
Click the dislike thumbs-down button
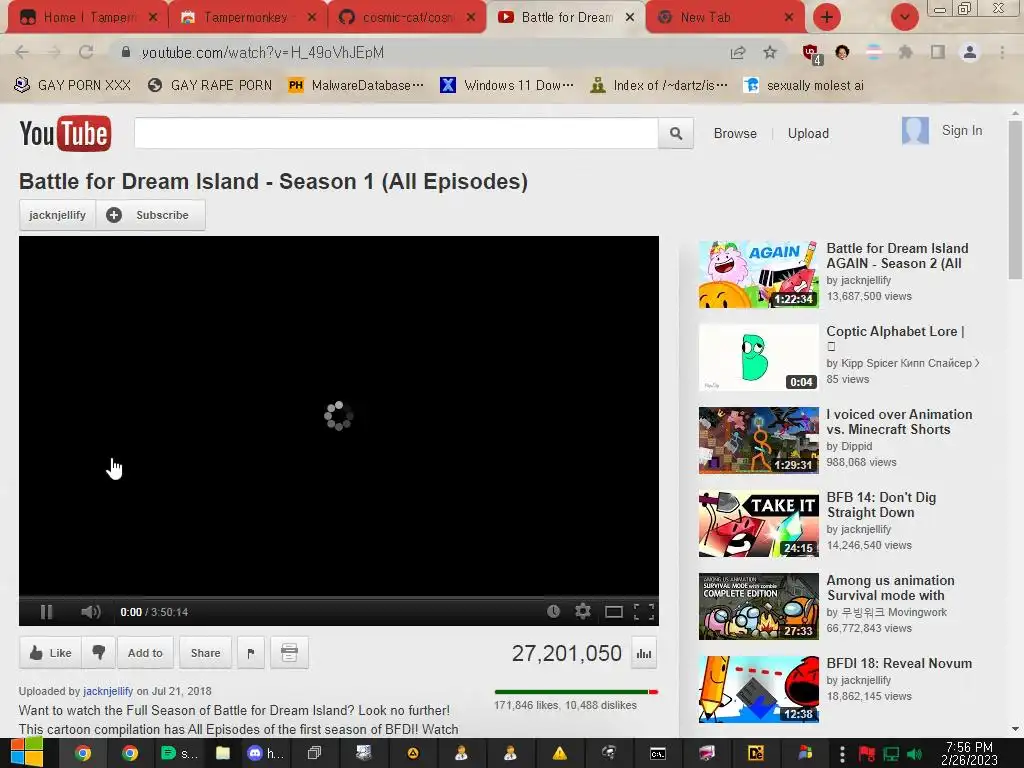coord(99,652)
